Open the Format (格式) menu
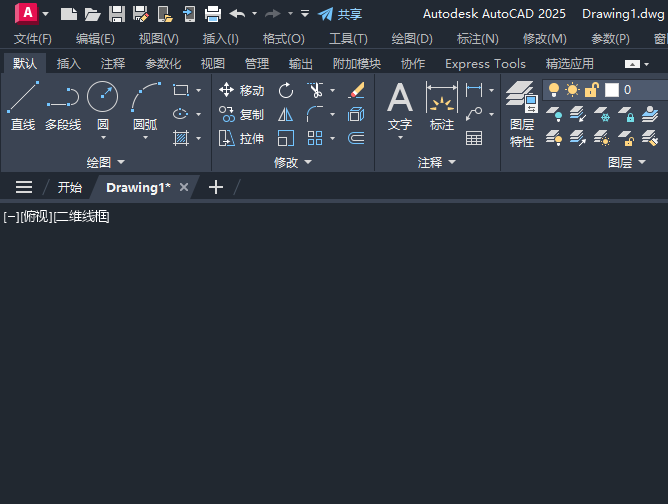The width and height of the screenshot is (668, 504). coord(284,39)
